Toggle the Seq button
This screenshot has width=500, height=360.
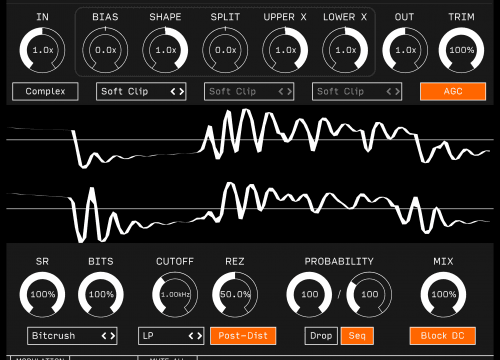pyautogui.click(x=357, y=336)
